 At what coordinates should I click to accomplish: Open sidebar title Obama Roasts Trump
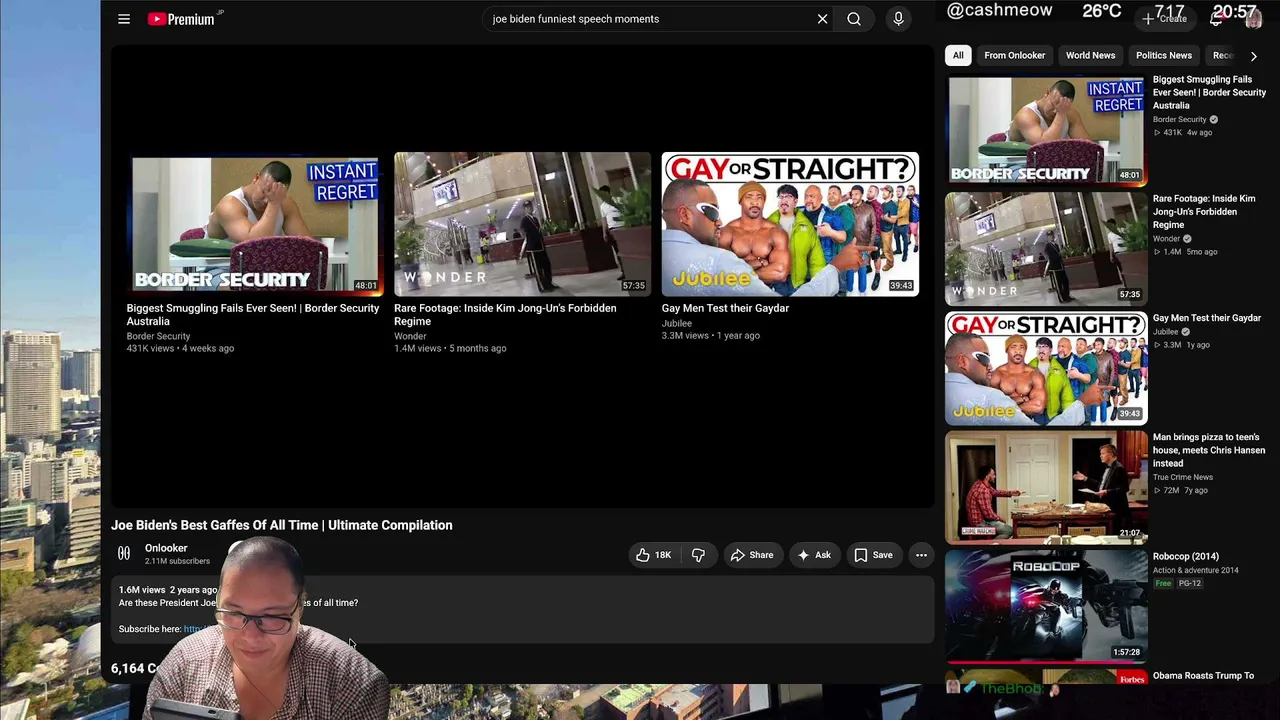(x=1203, y=676)
